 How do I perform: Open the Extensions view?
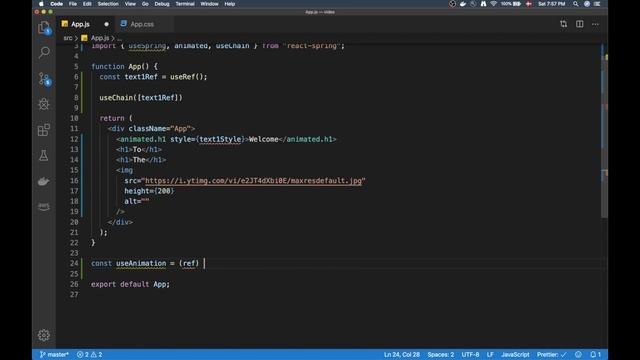44,130
